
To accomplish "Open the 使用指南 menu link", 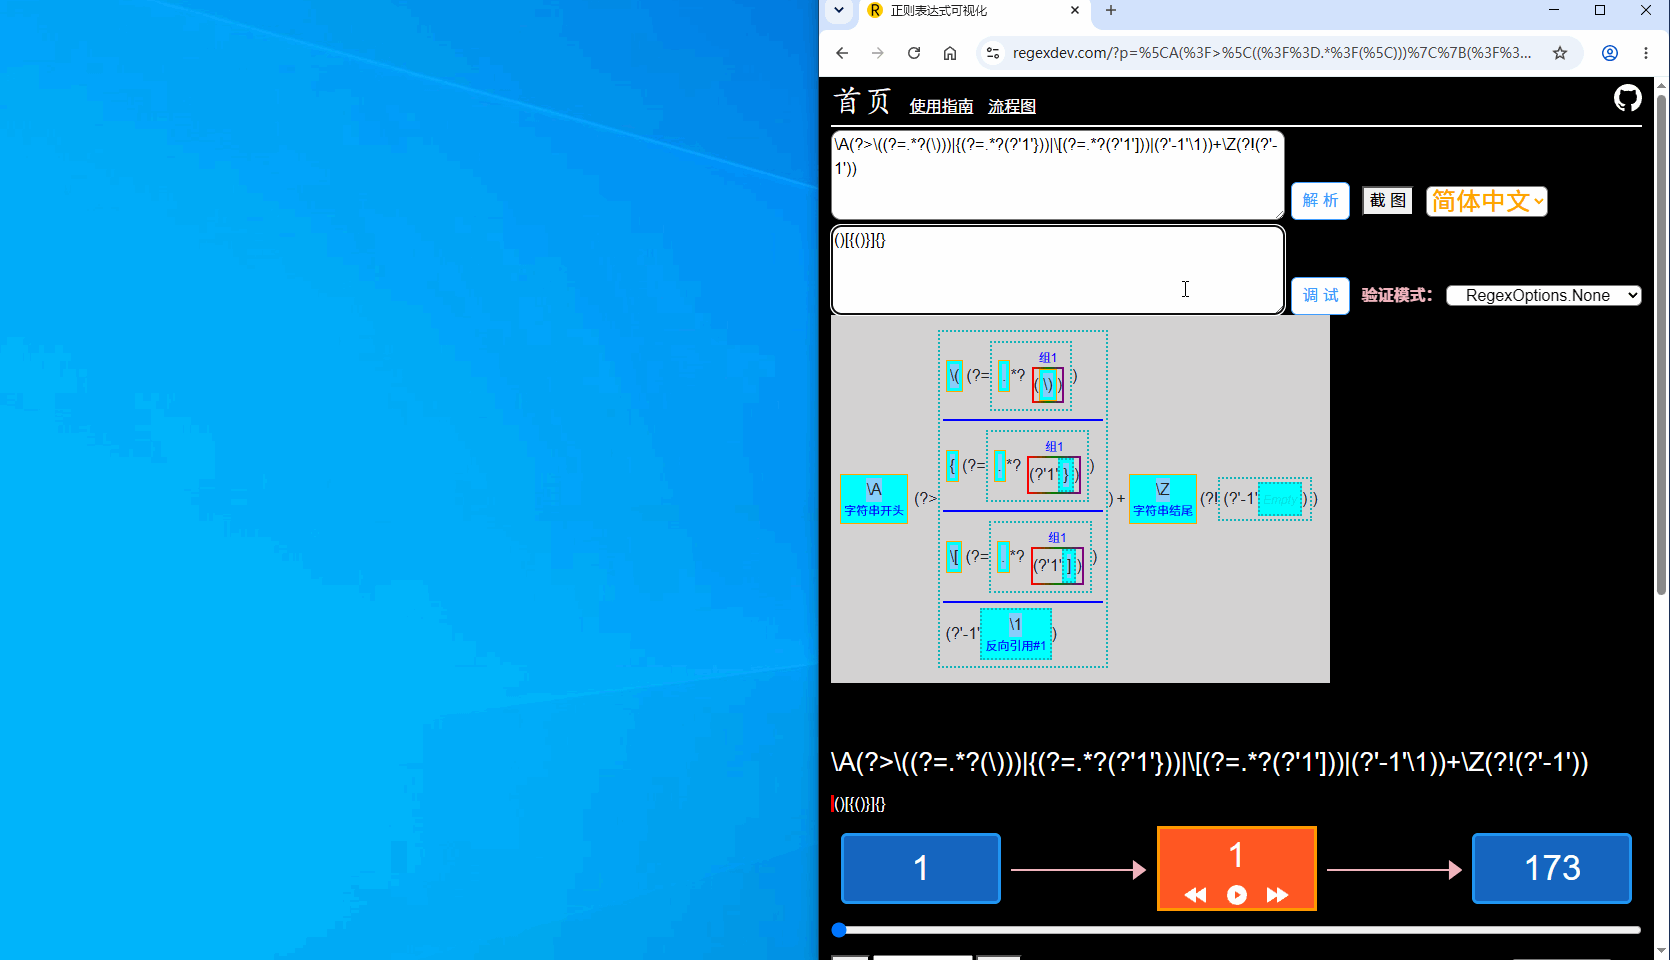I will click(941, 106).
